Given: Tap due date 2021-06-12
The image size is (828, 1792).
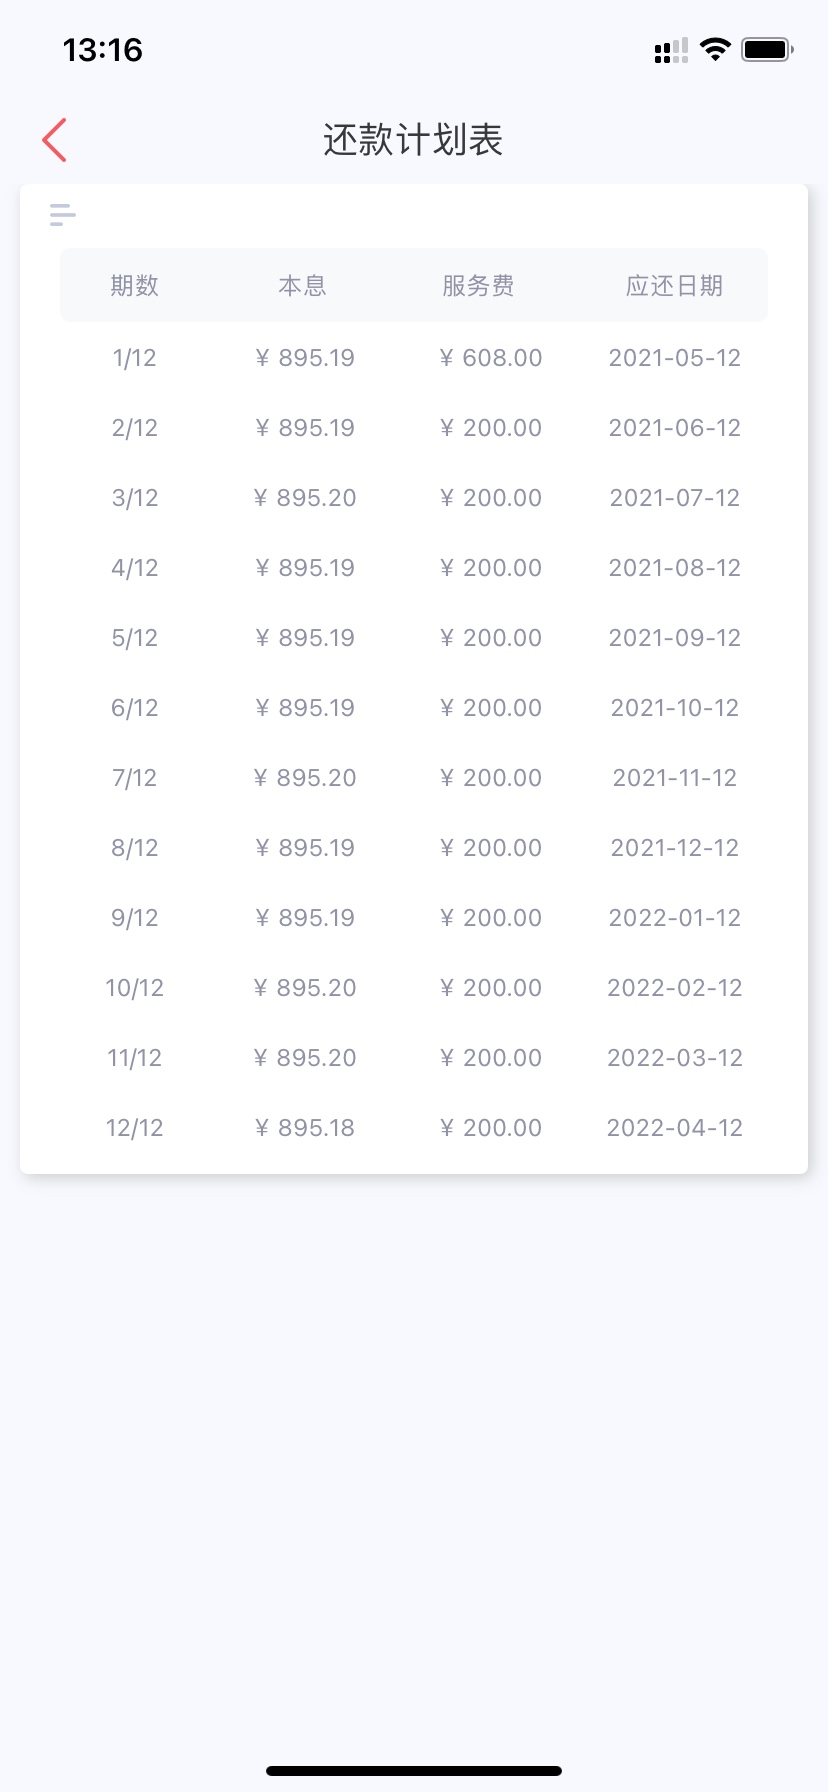Looking at the screenshot, I should 675,428.
